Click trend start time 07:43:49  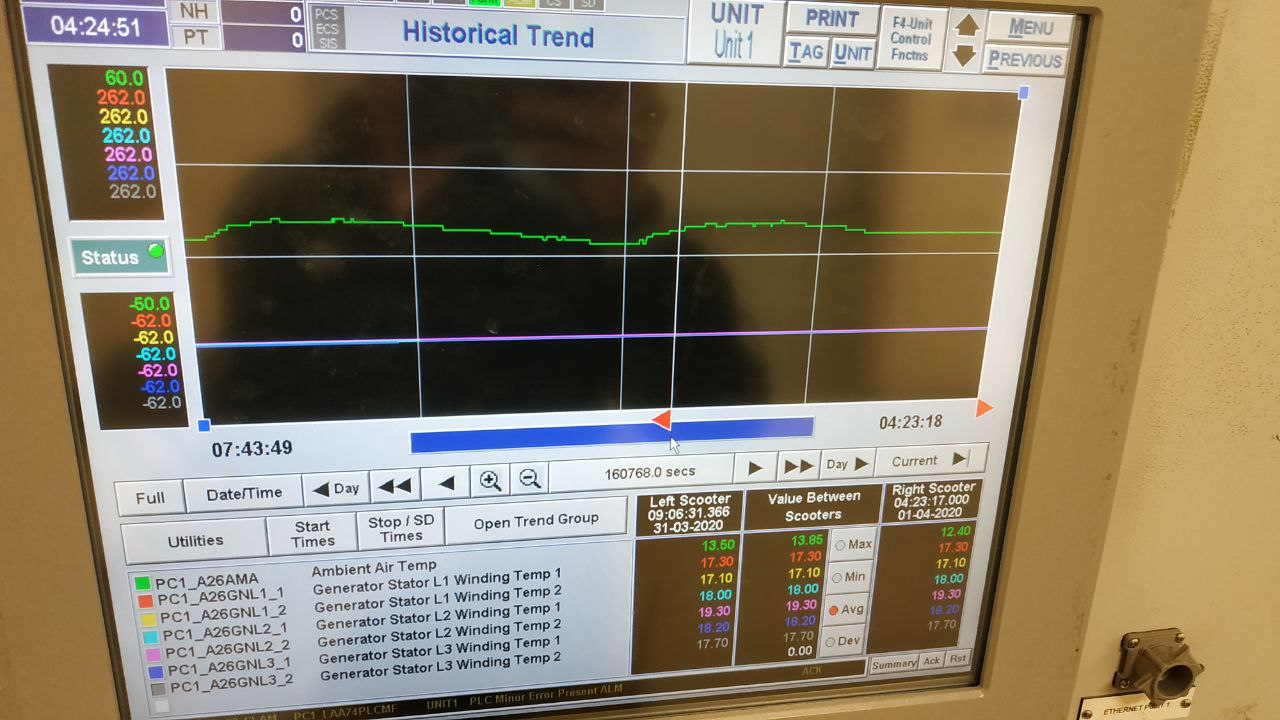[252, 448]
